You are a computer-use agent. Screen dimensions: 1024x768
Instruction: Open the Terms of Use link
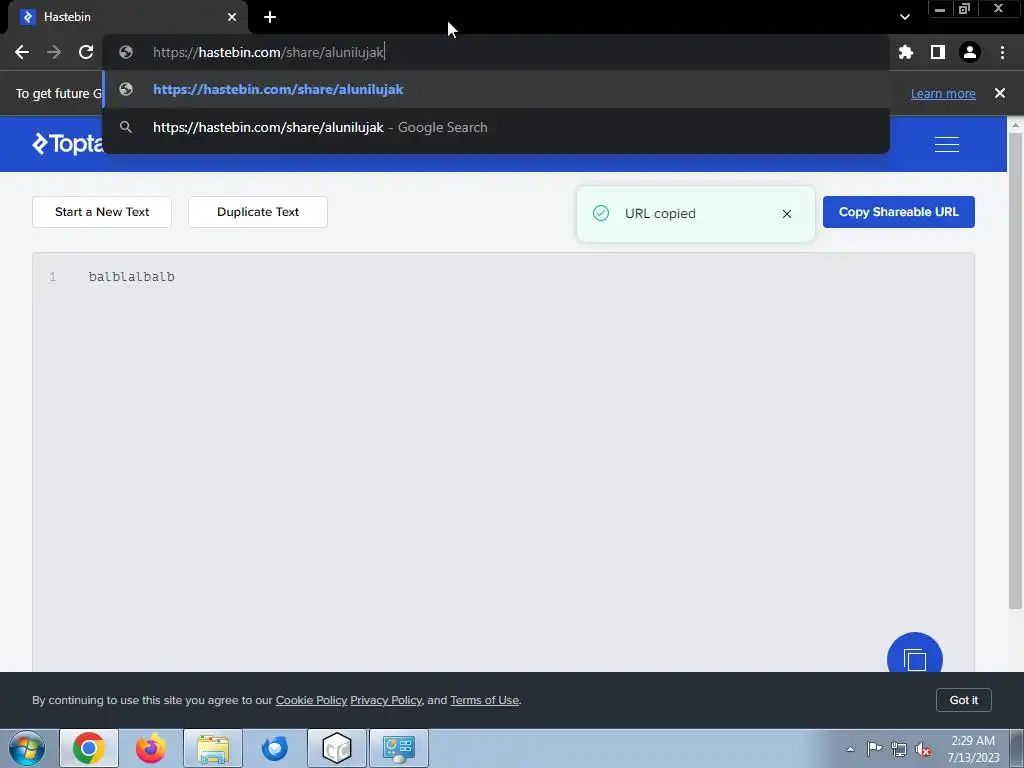pyautogui.click(x=485, y=700)
